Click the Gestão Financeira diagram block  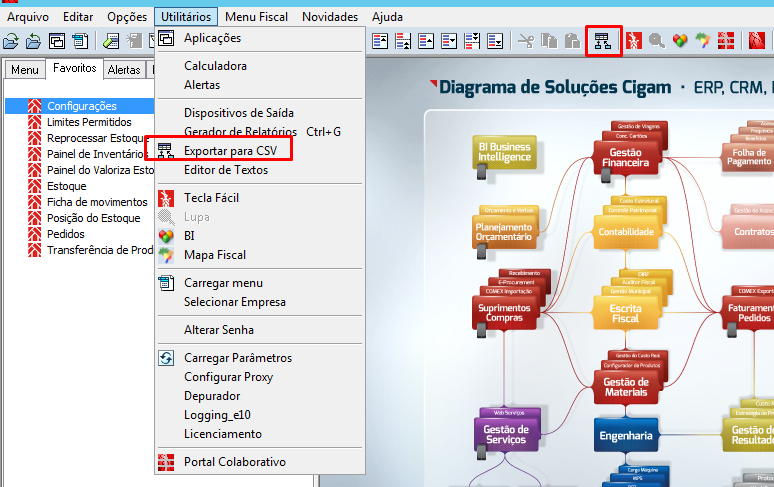[626, 157]
